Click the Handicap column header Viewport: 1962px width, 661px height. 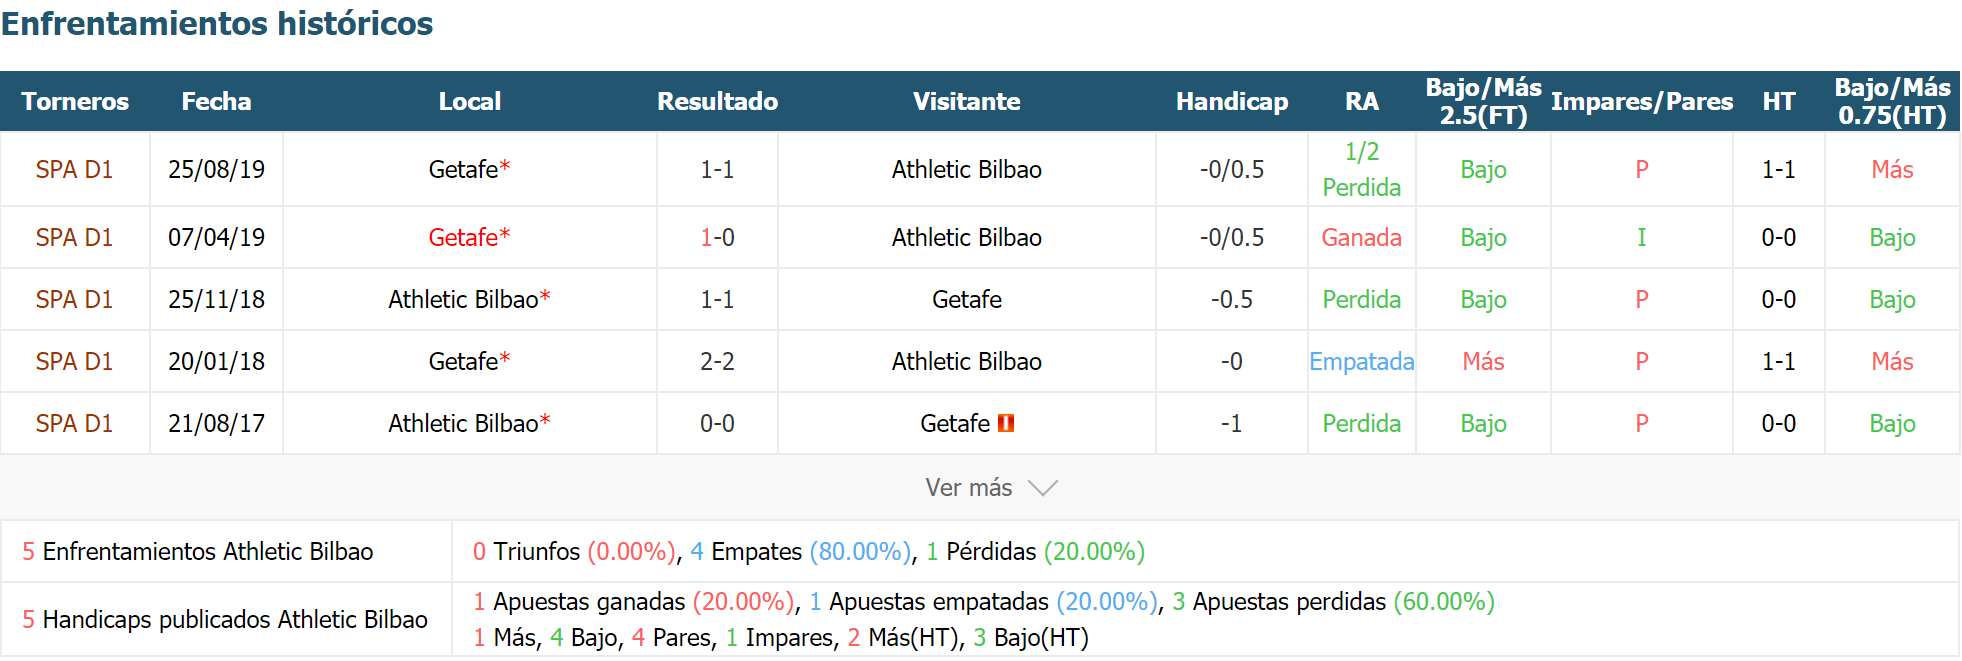click(1232, 101)
